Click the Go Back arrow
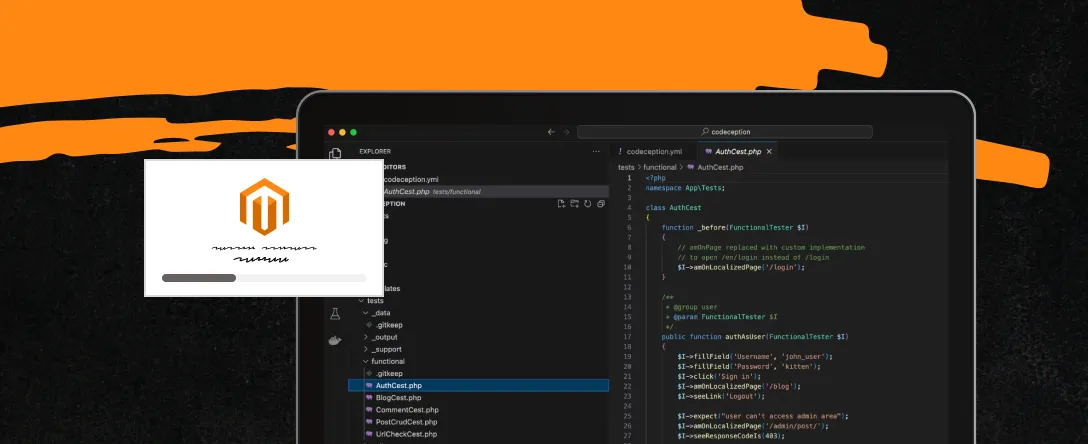Image resolution: width=1088 pixels, height=444 pixels. click(x=551, y=131)
